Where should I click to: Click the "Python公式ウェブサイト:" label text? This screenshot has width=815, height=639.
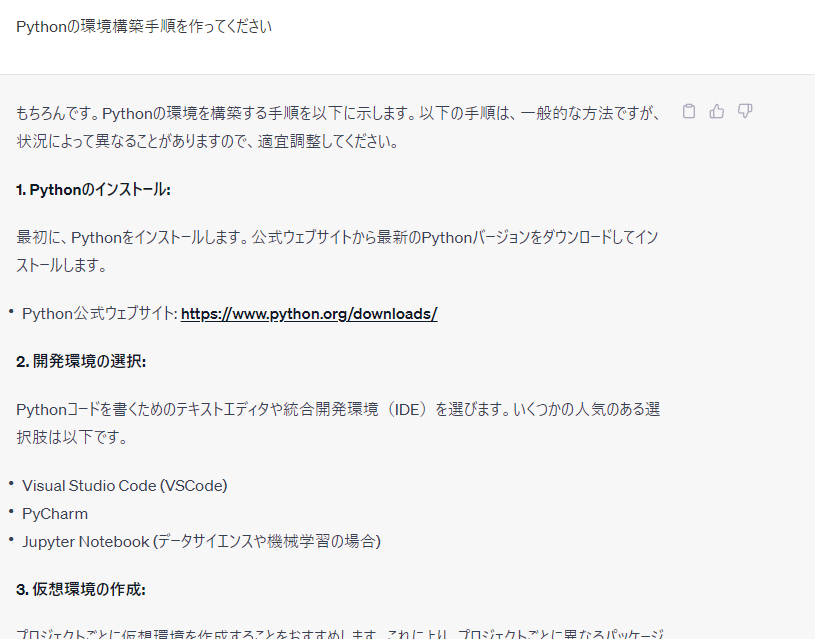(x=99, y=314)
